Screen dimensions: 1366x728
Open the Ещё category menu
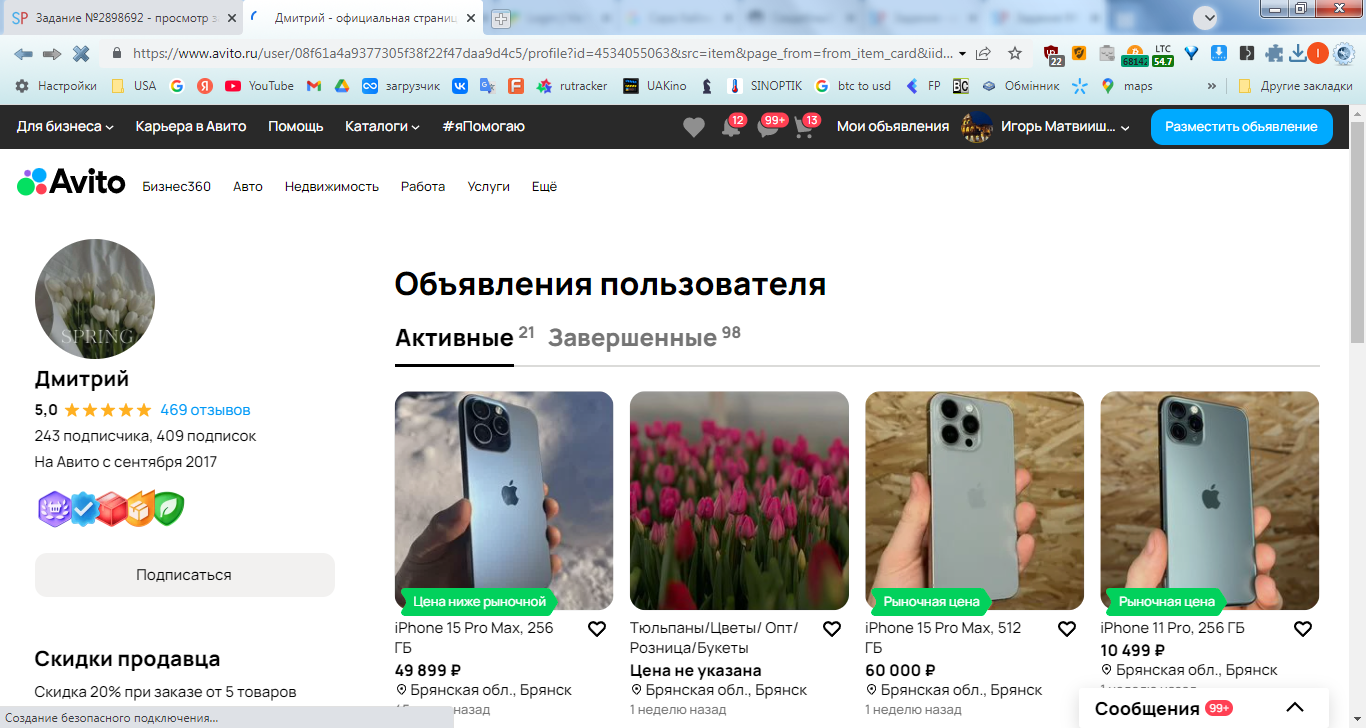[x=544, y=186]
